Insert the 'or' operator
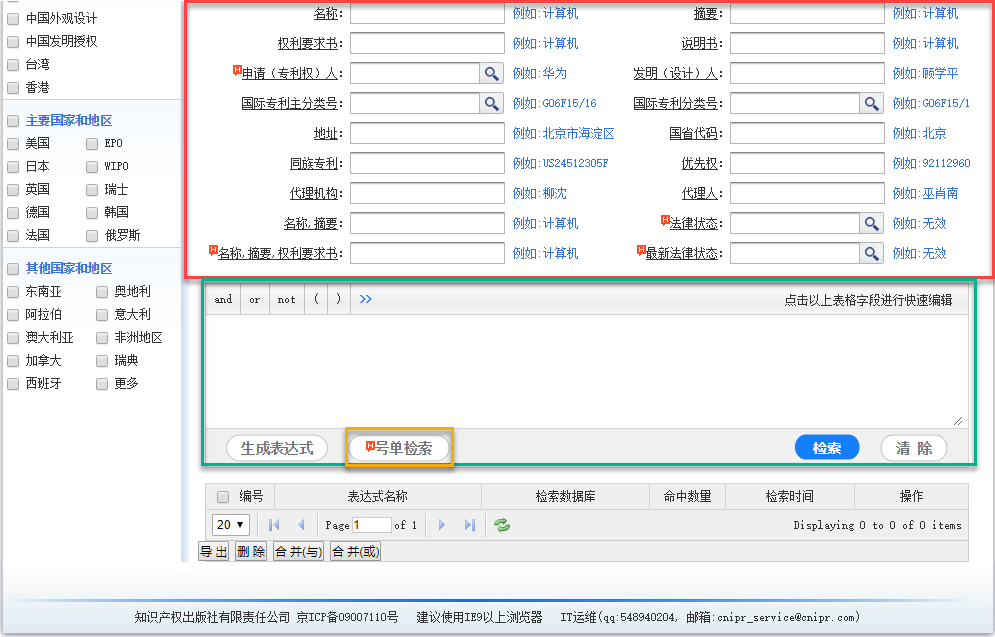This screenshot has height=637, width=995. pos(254,299)
